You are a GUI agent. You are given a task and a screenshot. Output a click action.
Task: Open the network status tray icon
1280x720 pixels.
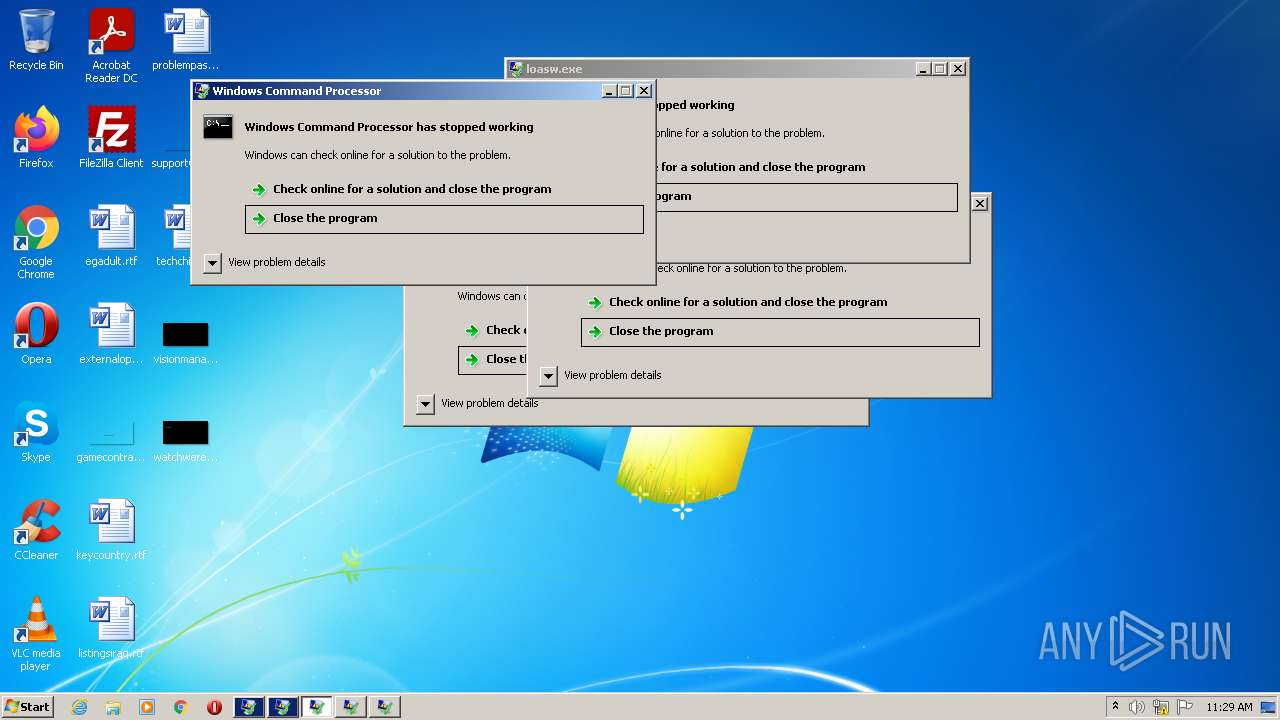point(1161,707)
